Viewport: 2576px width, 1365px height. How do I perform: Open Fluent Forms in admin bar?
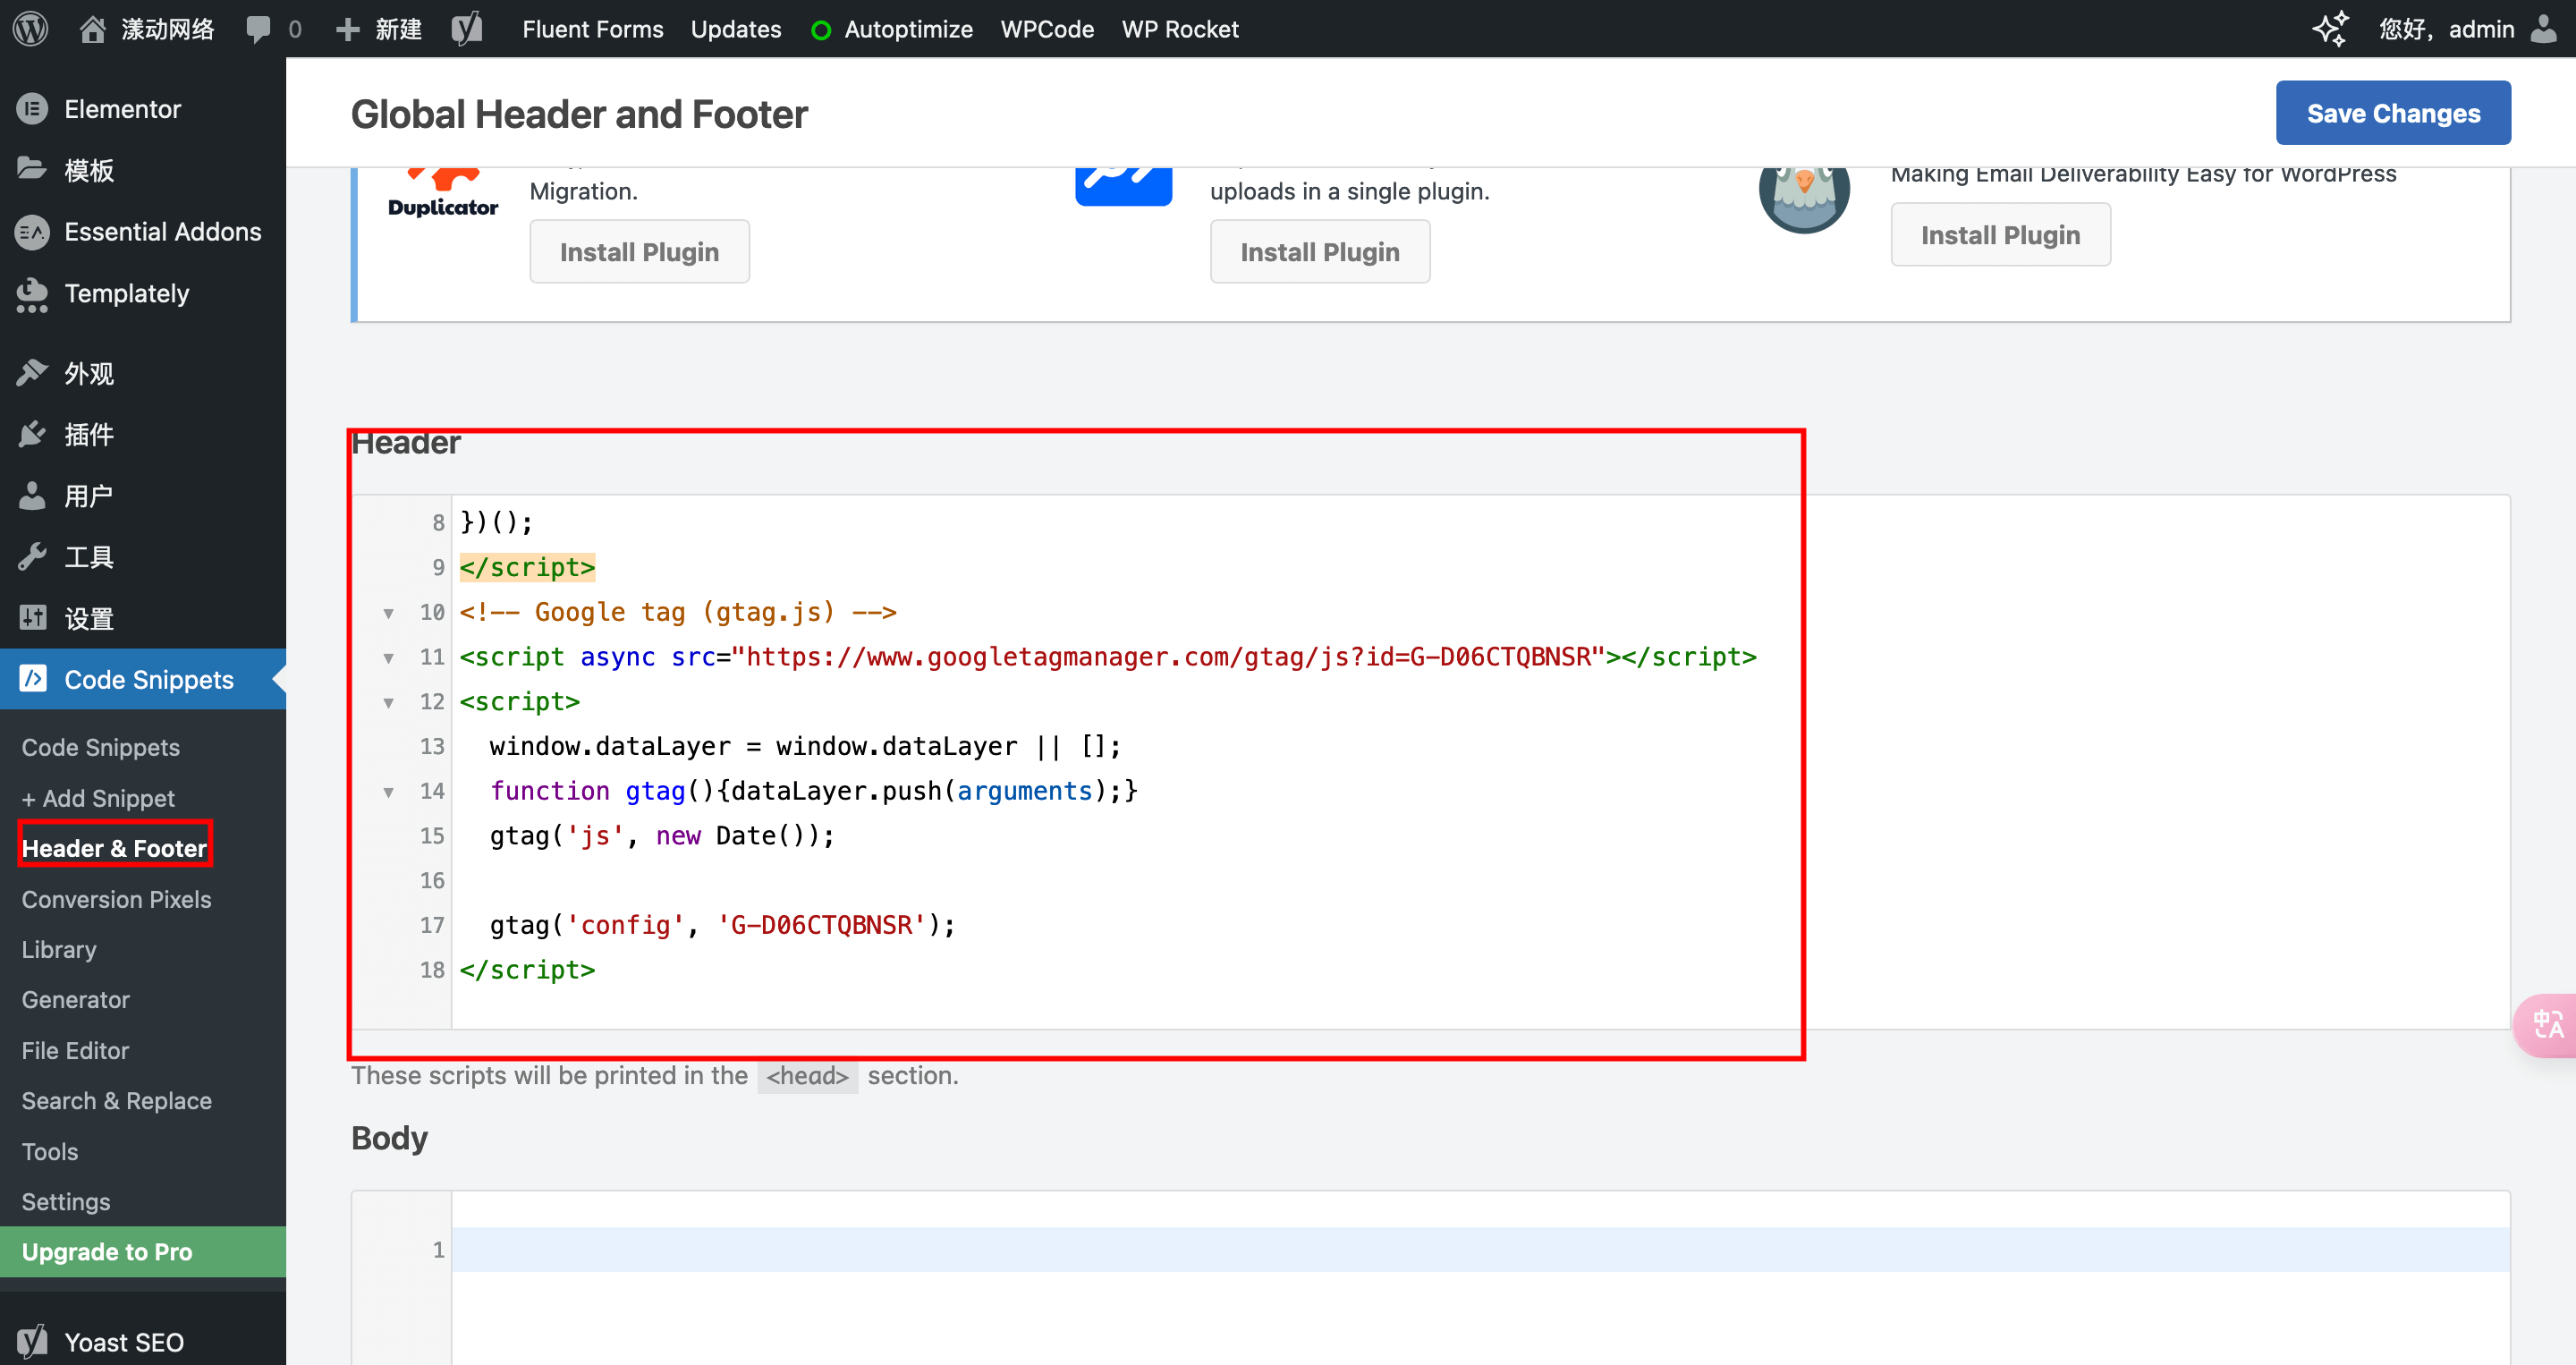592,29
